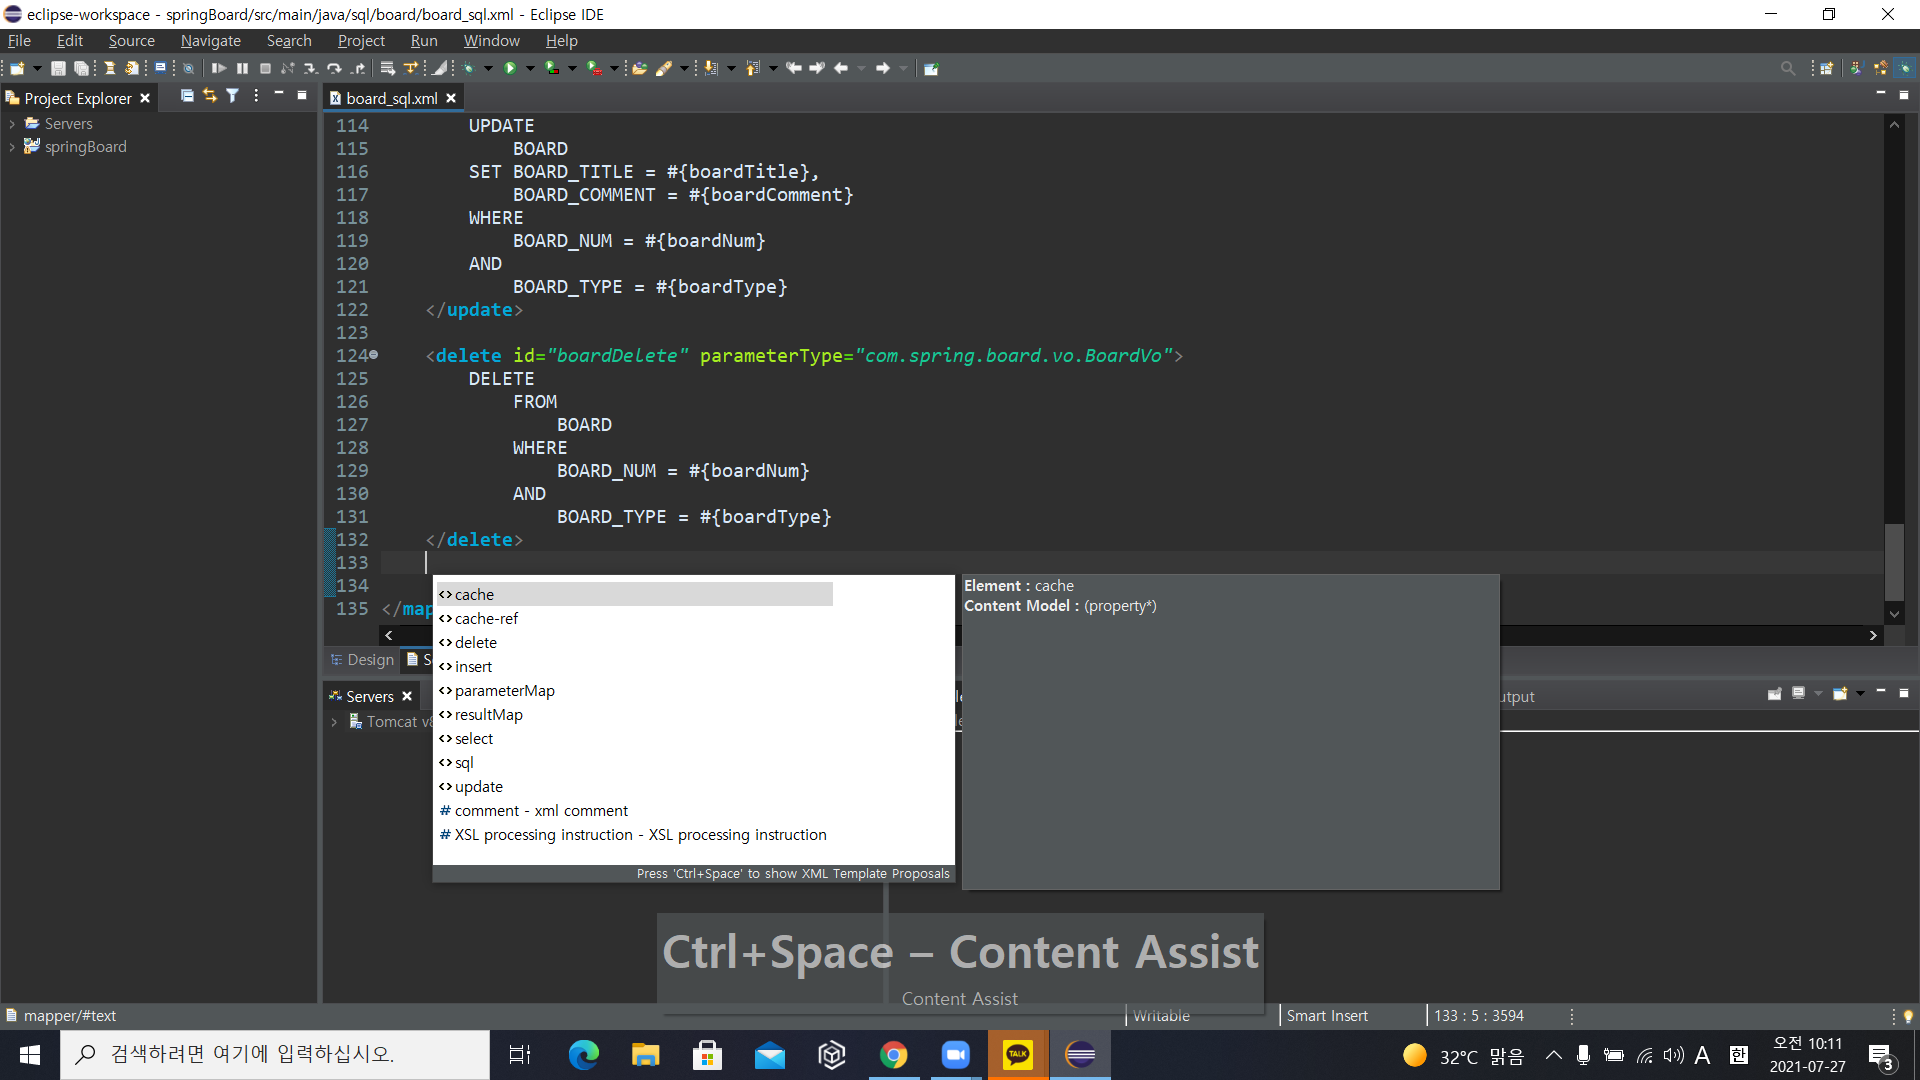
Task: Expand the Servers project node
Action: (12, 124)
